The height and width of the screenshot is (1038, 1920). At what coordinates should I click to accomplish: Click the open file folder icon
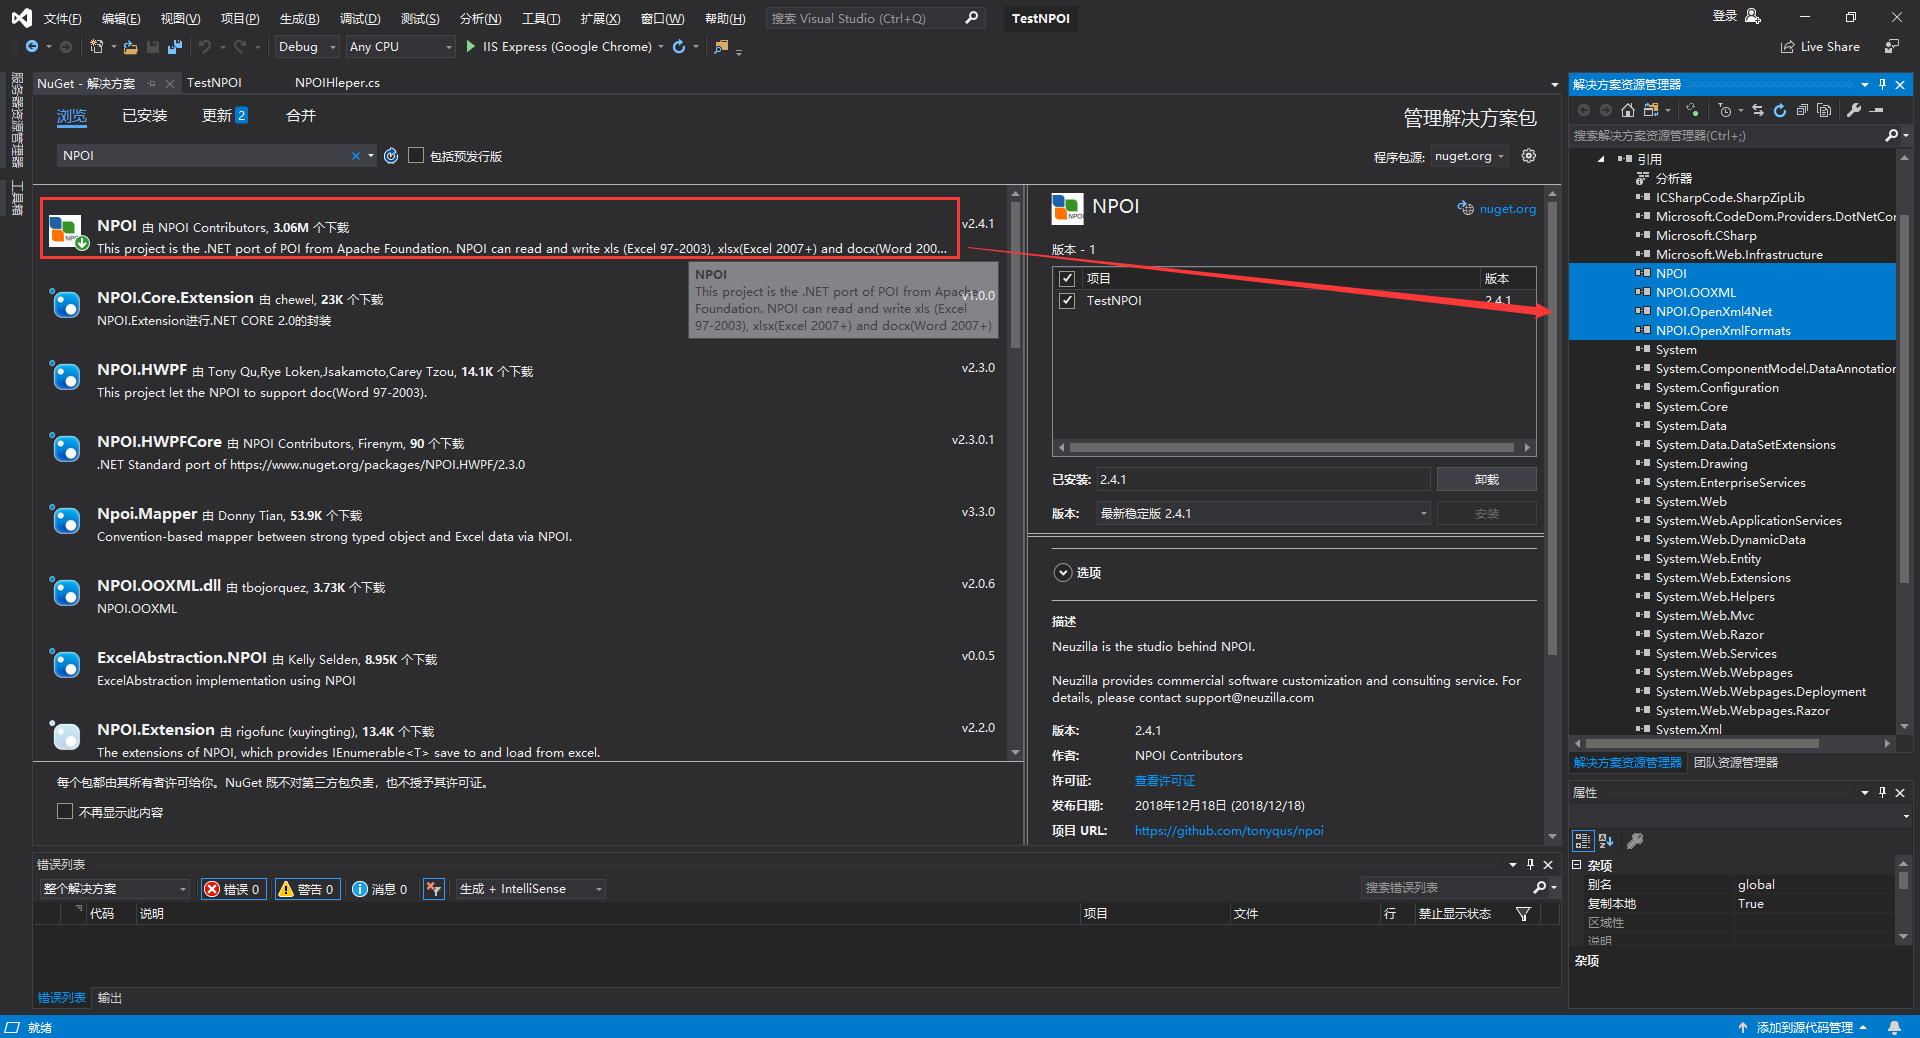pyautogui.click(x=130, y=47)
